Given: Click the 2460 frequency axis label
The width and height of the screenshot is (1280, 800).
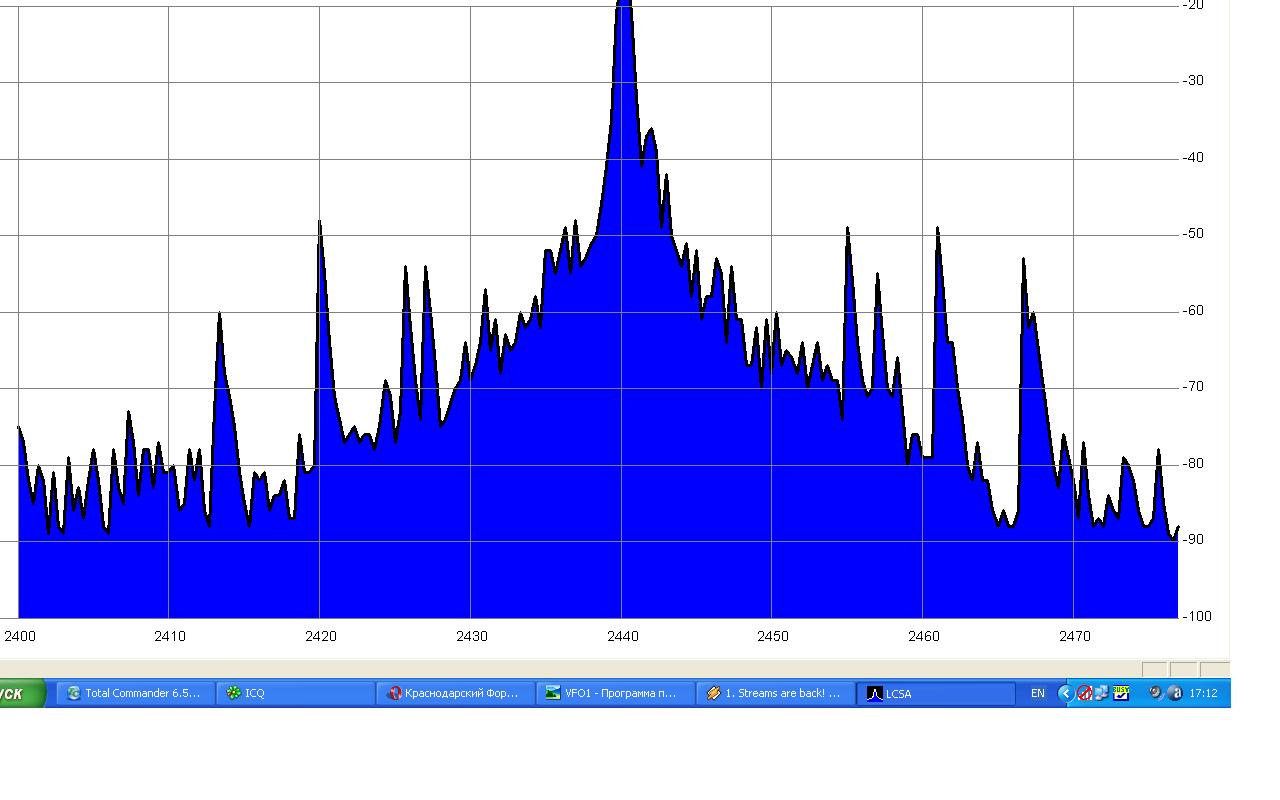Looking at the screenshot, I should [x=924, y=636].
